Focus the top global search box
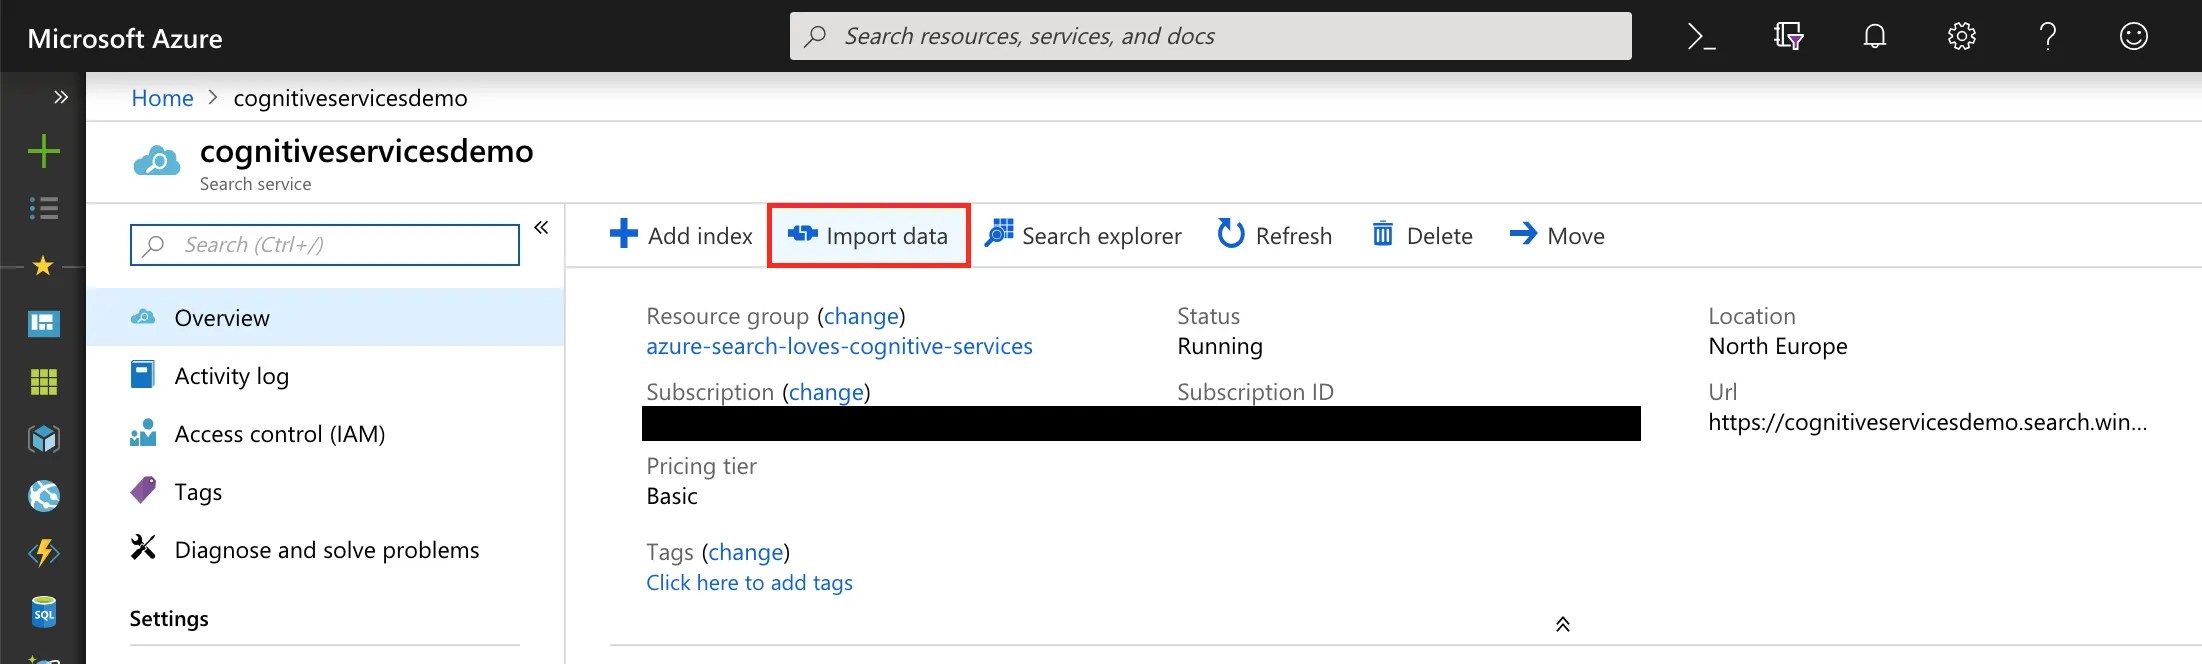Viewport: 2202px width, 664px height. click(1210, 36)
